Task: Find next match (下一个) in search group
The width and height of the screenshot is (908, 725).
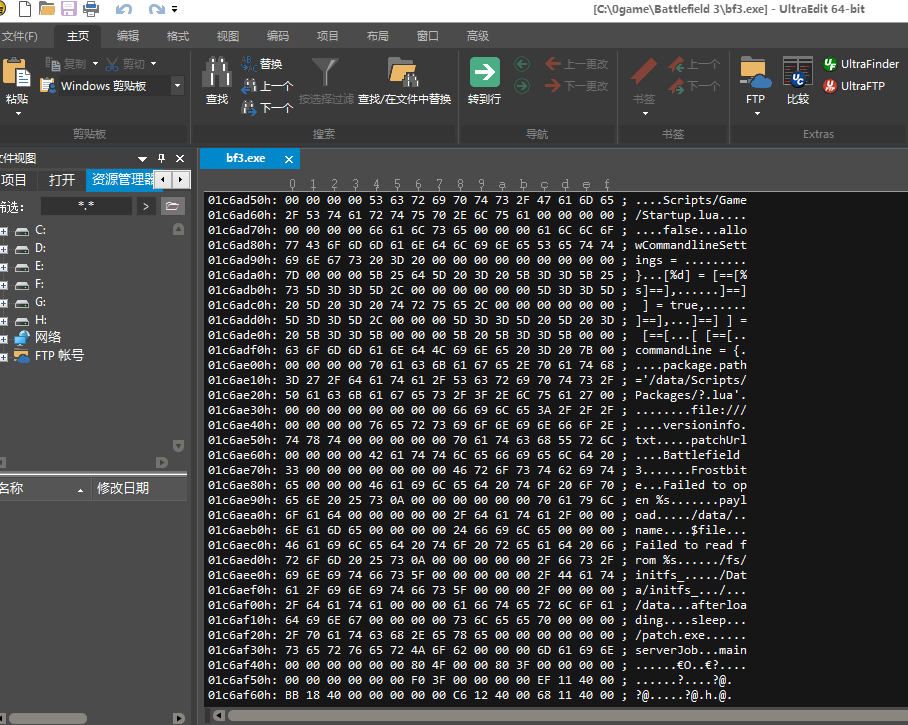Action: [267, 108]
